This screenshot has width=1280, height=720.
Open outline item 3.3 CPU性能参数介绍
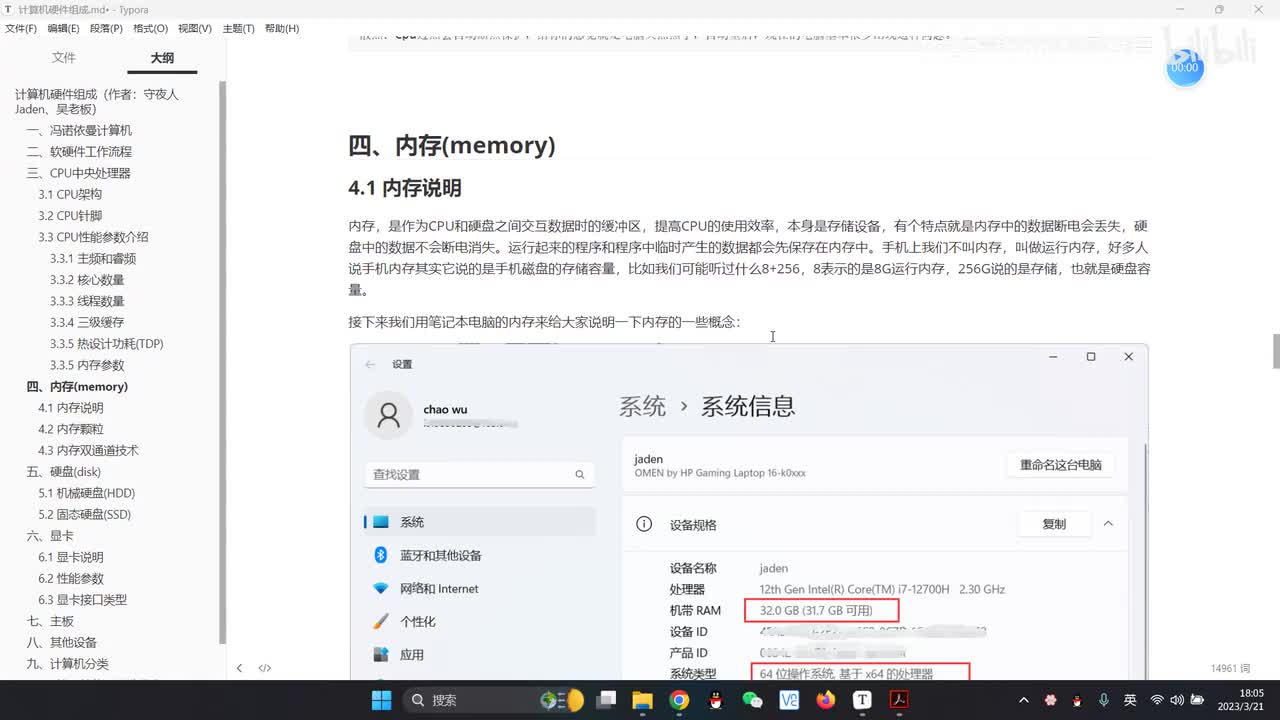pos(93,237)
